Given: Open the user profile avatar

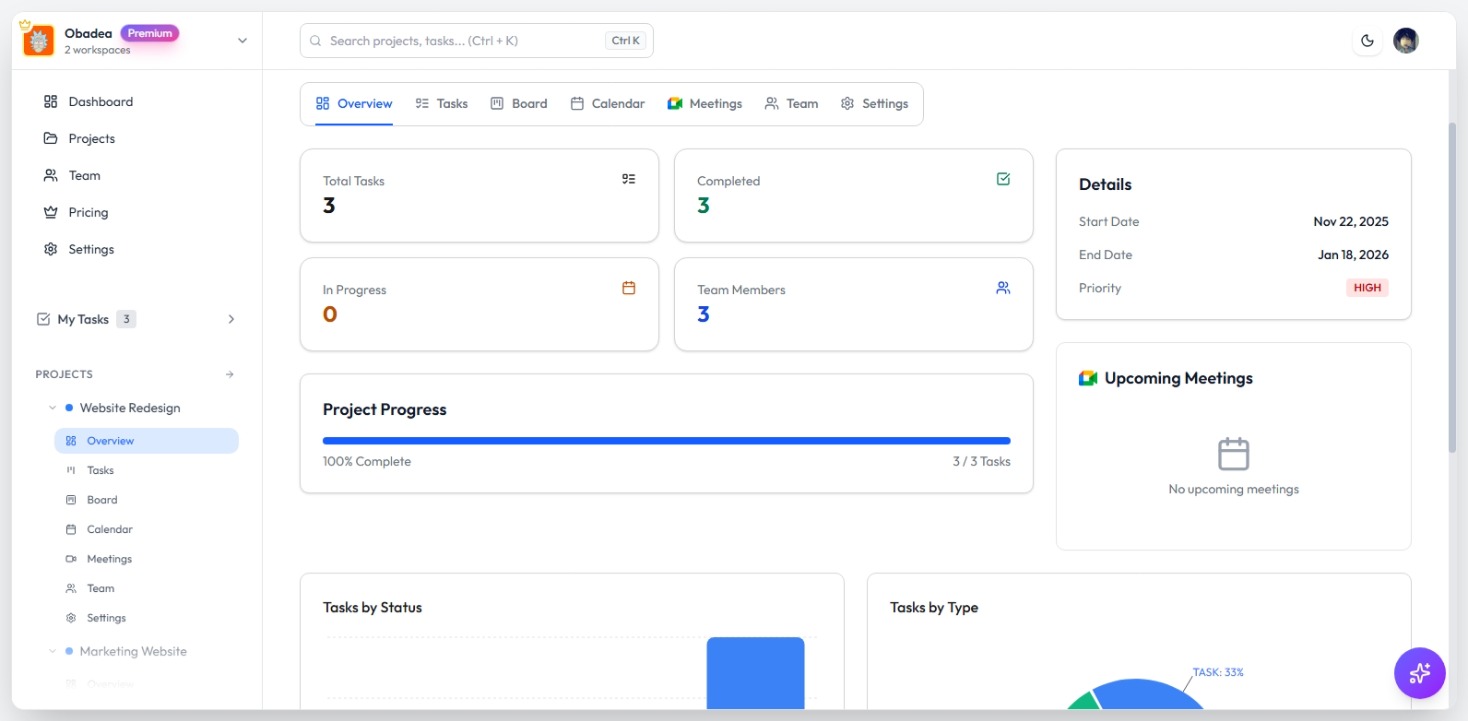Looking at the screenshot, I should pos(1406,41).
